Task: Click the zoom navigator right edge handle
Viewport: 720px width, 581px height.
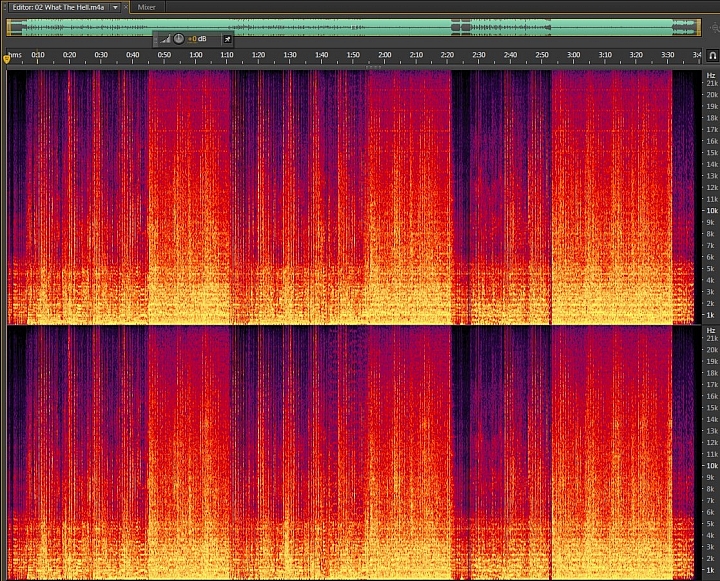Action: pyautogui.click(x=699, y=28)
